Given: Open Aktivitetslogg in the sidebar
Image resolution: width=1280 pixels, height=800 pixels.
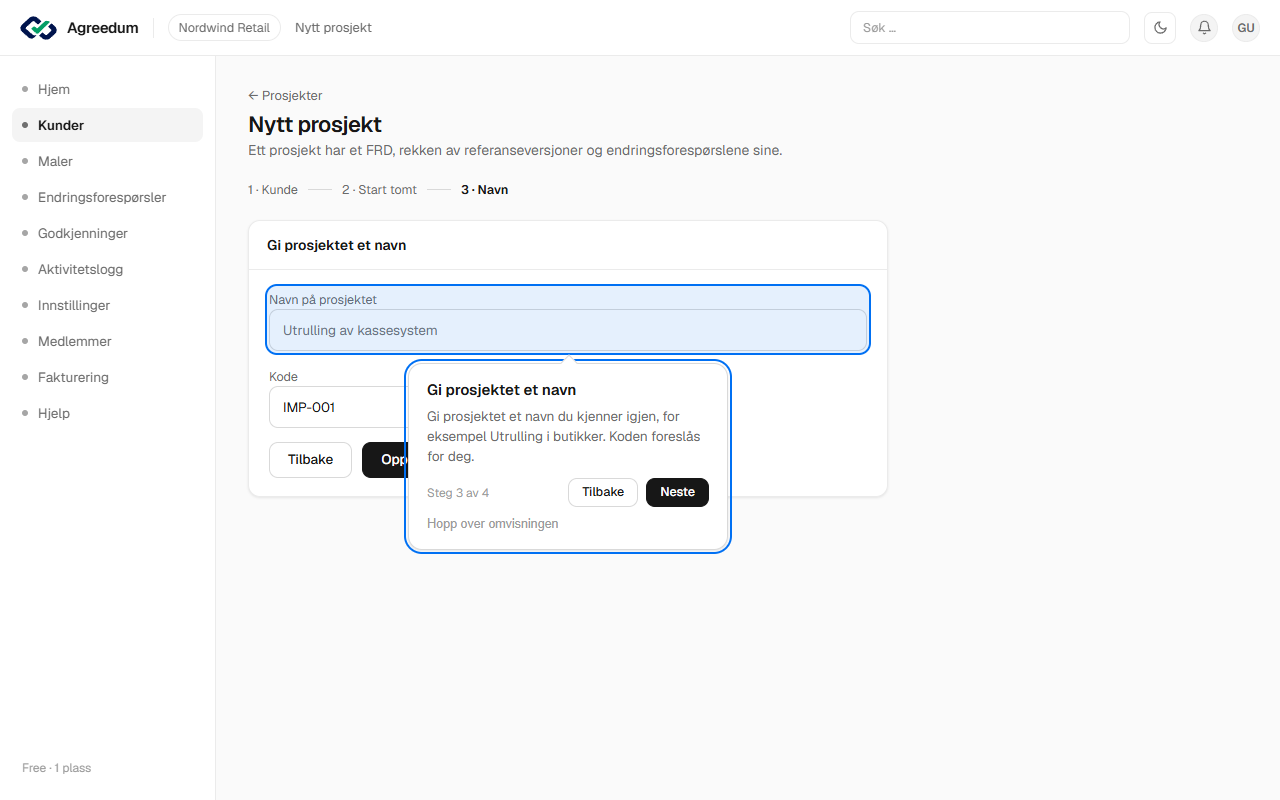Looking at the screenshot, I should [x=107, y=269].
